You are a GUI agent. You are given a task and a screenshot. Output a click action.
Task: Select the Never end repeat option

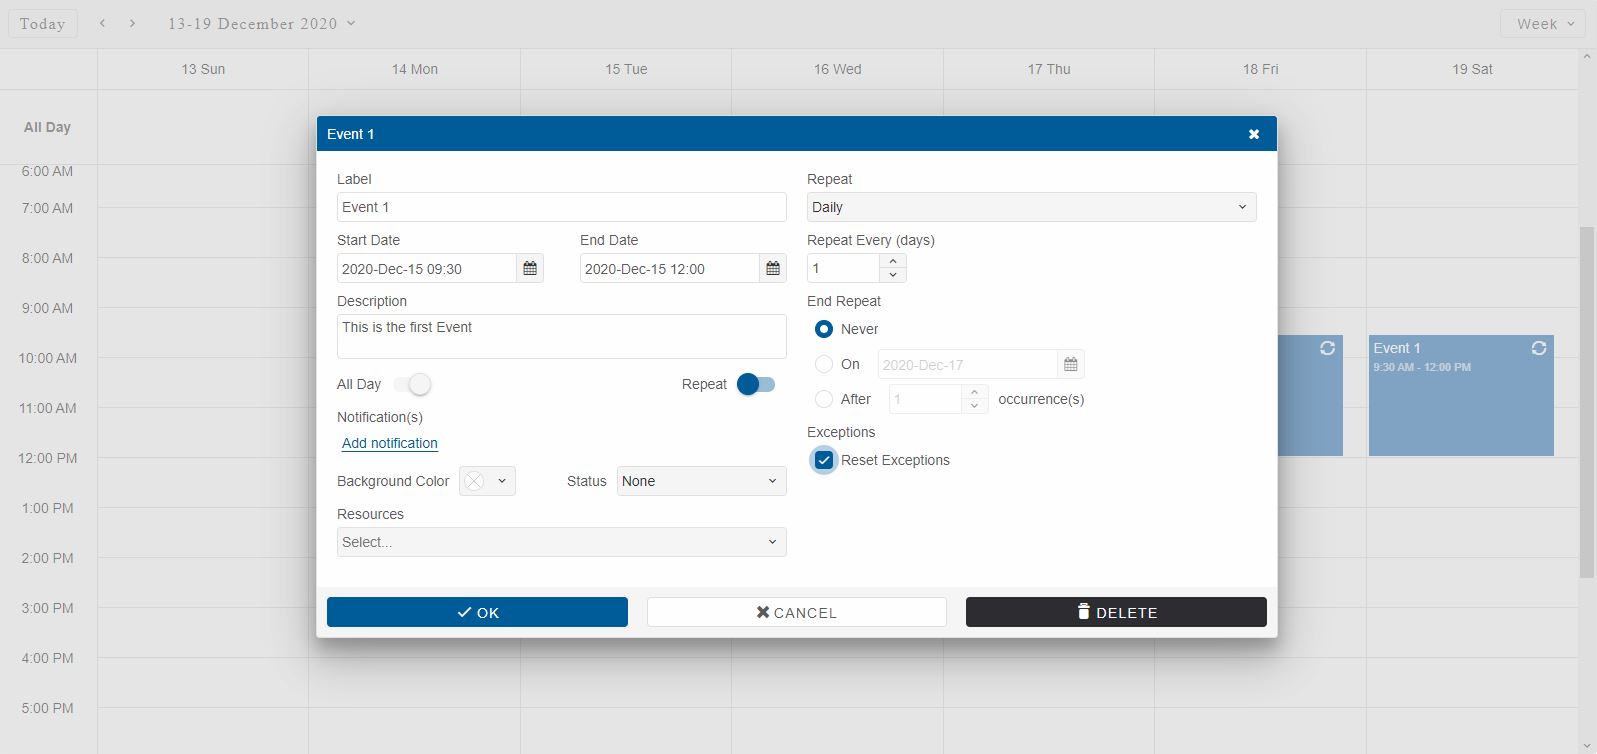[824, 329]
